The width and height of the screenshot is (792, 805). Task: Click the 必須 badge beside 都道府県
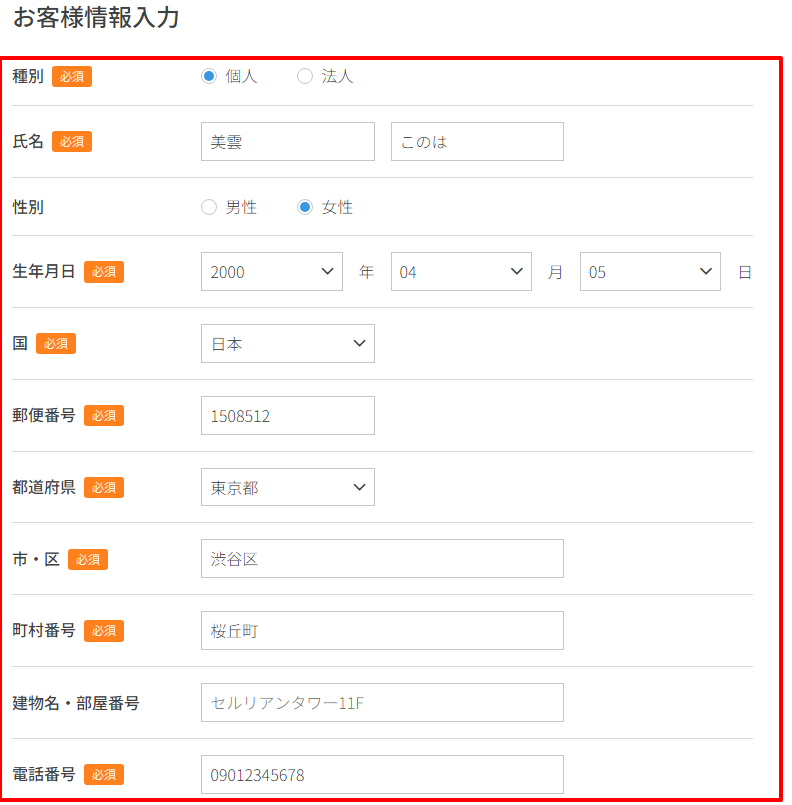coord(104,487)
